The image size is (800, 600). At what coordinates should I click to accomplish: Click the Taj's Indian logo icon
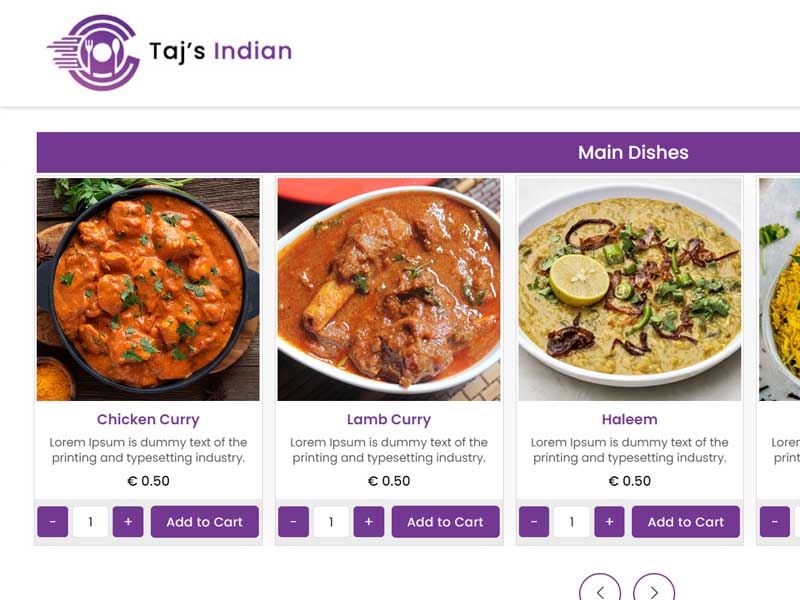[94, 52]
